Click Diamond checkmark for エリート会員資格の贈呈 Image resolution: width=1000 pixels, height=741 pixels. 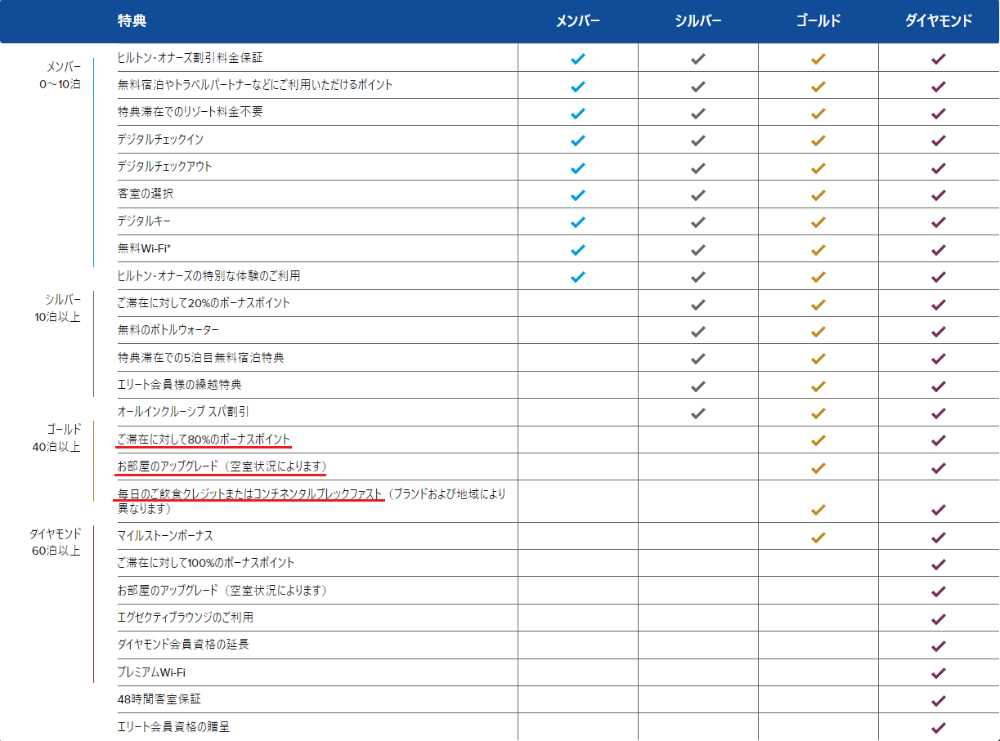click(938, 728)
